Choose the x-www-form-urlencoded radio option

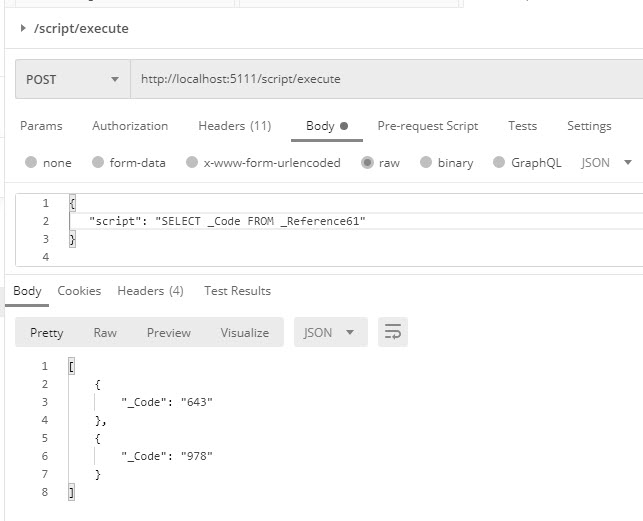pos(192,162)
